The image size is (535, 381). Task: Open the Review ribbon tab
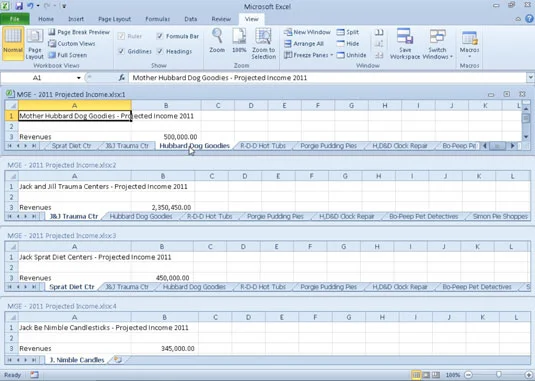221,19
